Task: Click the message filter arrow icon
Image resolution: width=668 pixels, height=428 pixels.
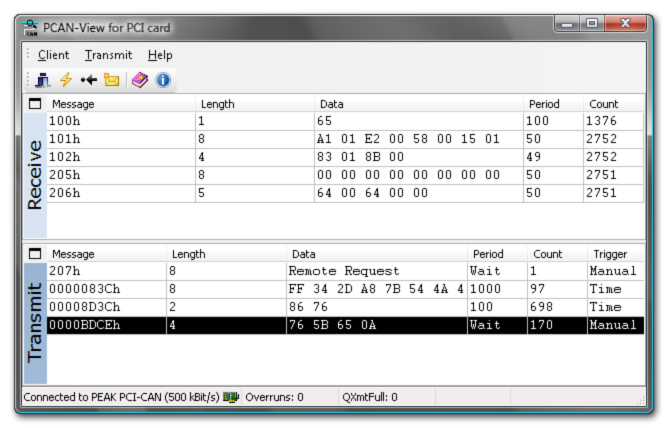Action: point(88,80)
